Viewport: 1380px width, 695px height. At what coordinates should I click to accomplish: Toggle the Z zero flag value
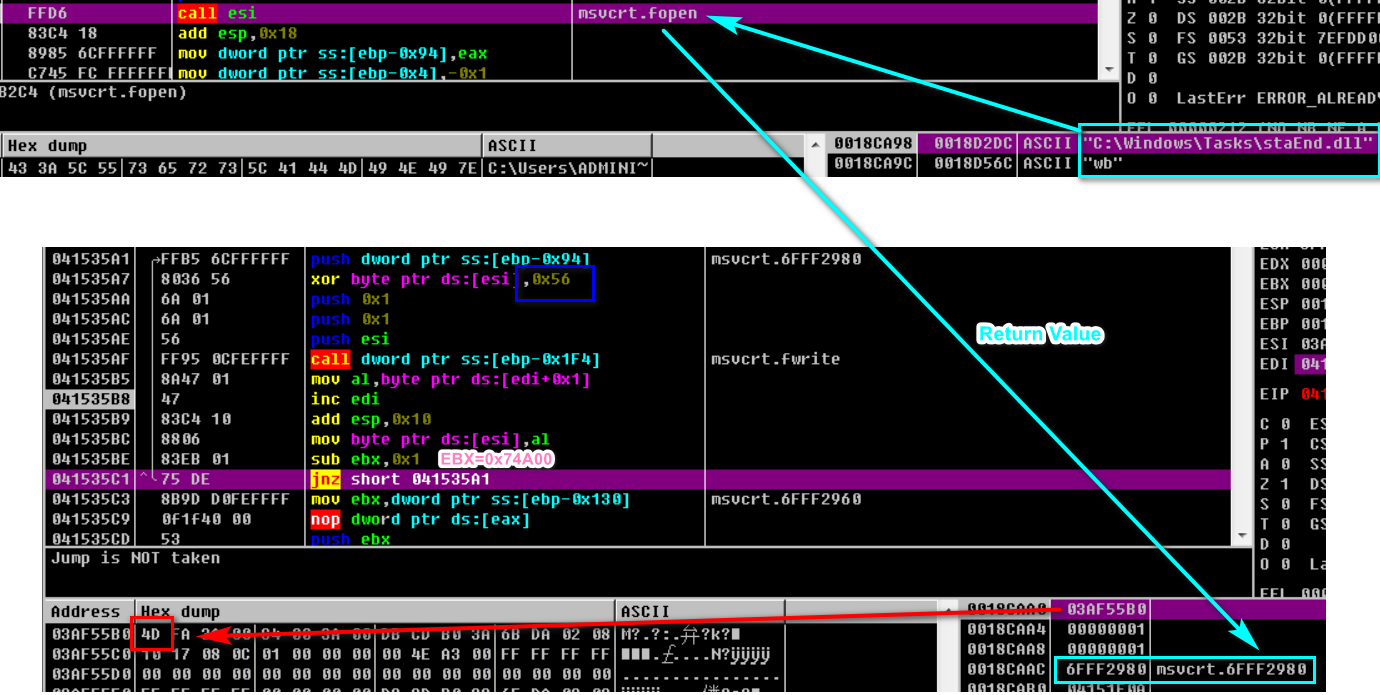pyautogui.click(x=1285, y=484)
